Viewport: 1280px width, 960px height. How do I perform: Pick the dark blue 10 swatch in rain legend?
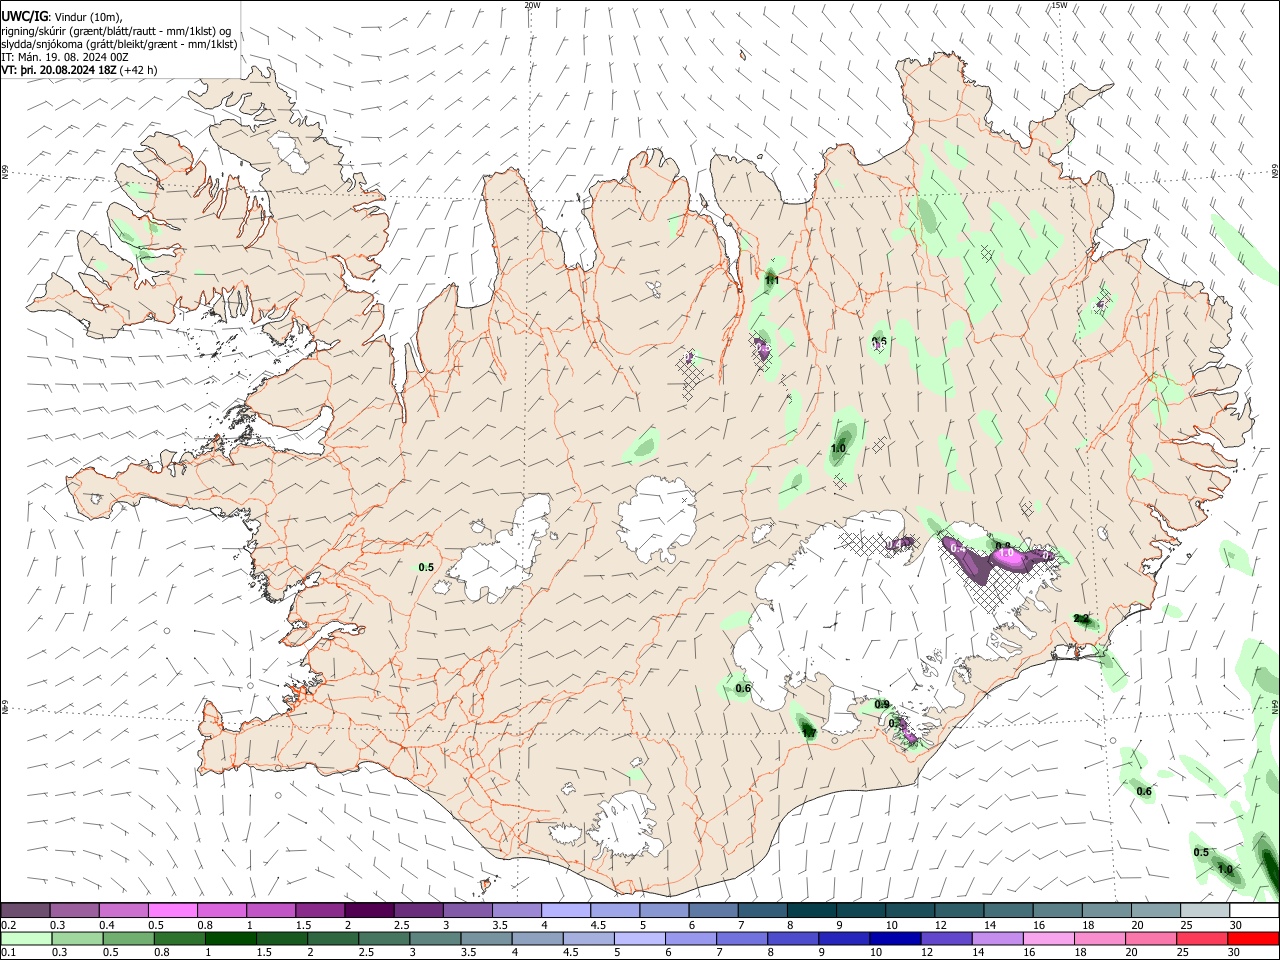click(x=894, y=938)
